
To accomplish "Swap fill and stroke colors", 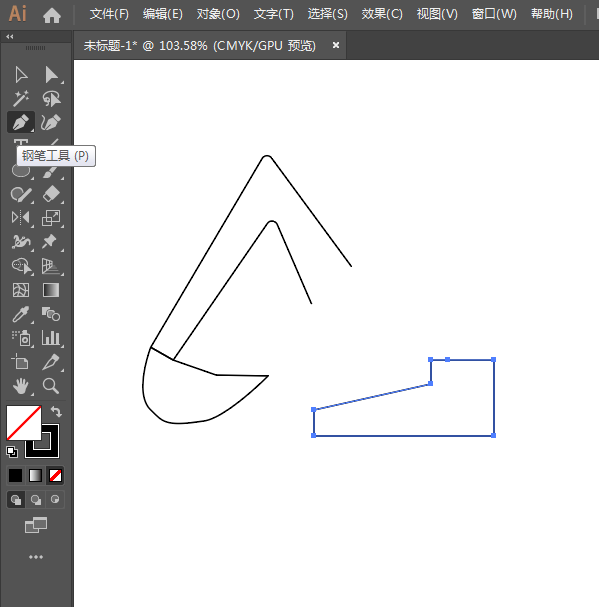I will (57, 411).
